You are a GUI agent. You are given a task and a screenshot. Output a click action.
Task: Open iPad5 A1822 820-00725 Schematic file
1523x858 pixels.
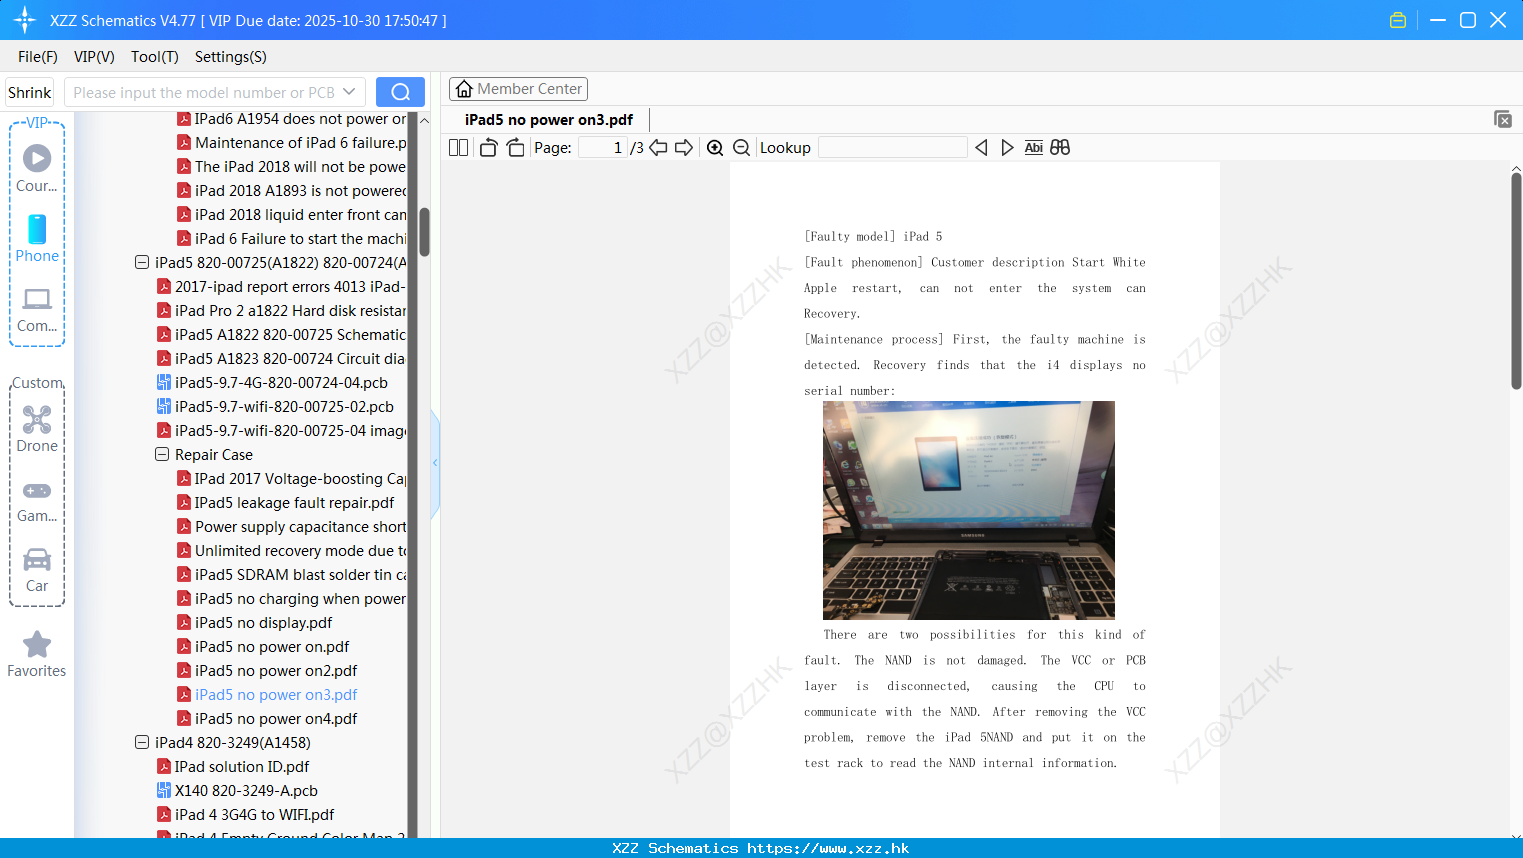click(x=290, y=335)
